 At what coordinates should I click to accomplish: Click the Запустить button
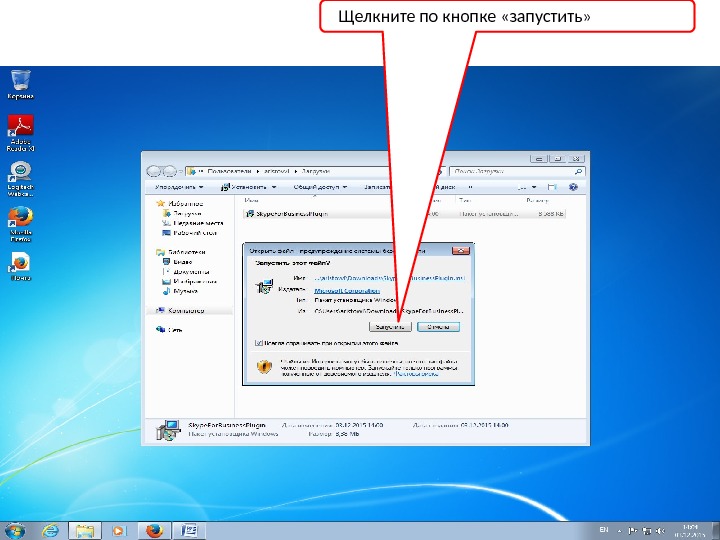click(390, 327)
